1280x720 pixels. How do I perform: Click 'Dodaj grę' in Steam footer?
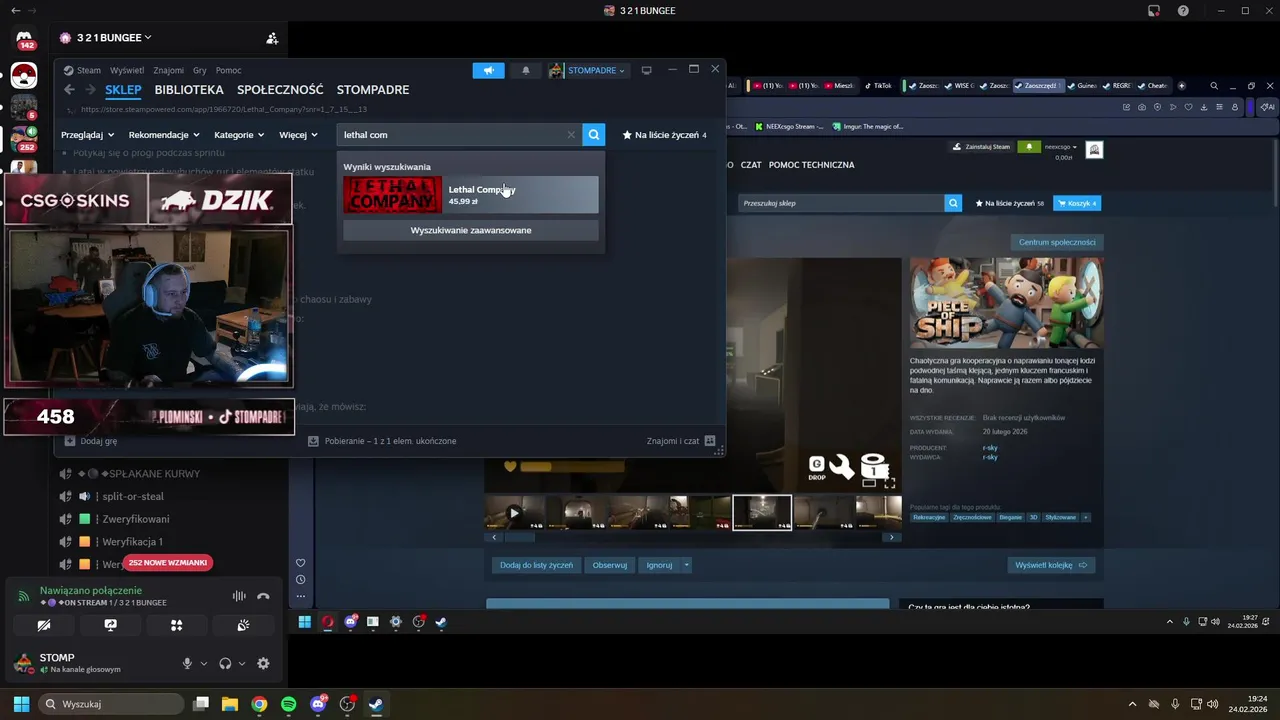click(x=91, y=441)
